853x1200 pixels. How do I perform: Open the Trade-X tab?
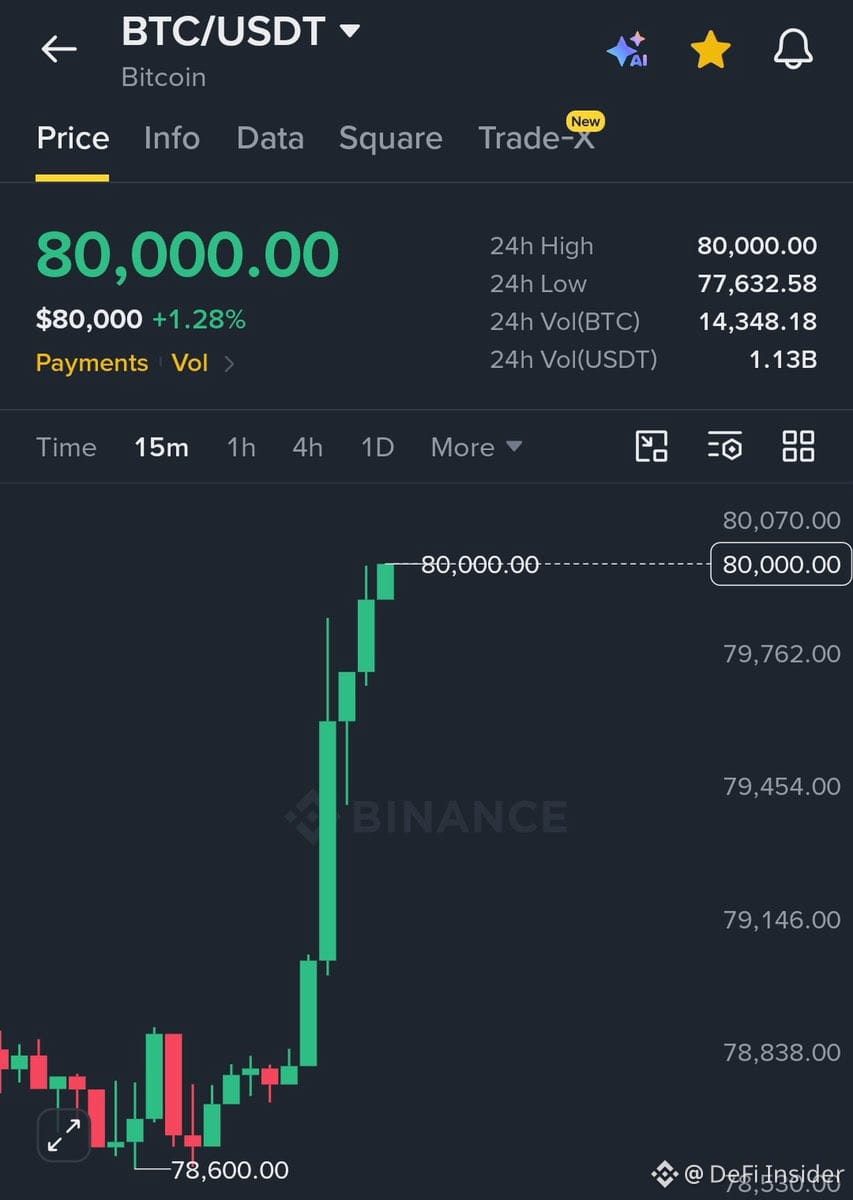537,138
